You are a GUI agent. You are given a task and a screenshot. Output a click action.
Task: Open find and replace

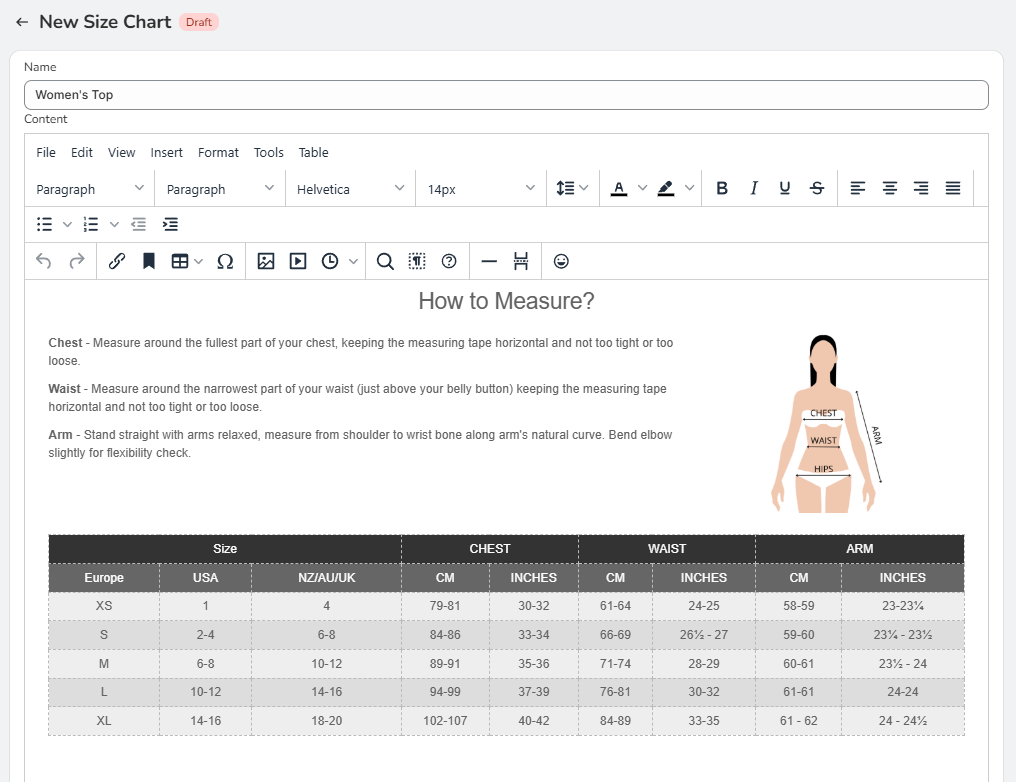point(385,261)
